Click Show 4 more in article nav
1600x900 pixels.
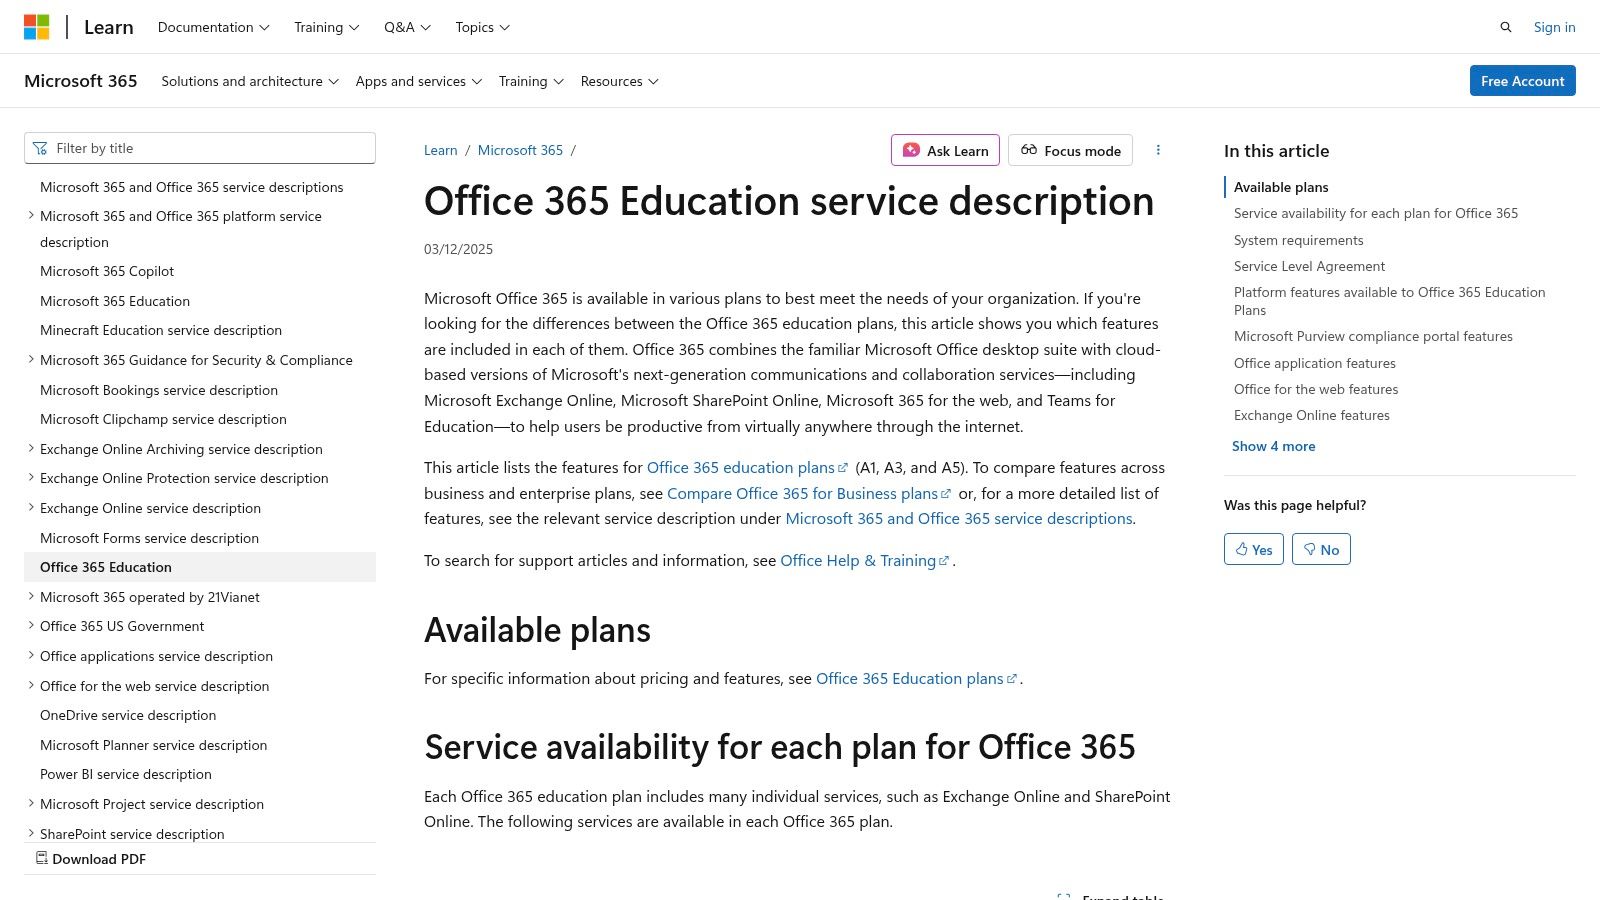tap(1273, 446)
